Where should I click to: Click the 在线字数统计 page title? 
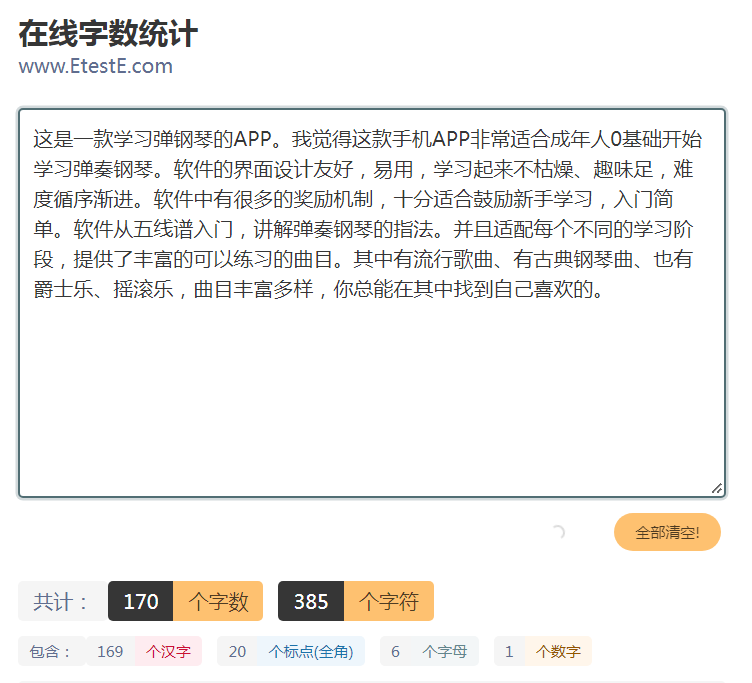point(108,34)
